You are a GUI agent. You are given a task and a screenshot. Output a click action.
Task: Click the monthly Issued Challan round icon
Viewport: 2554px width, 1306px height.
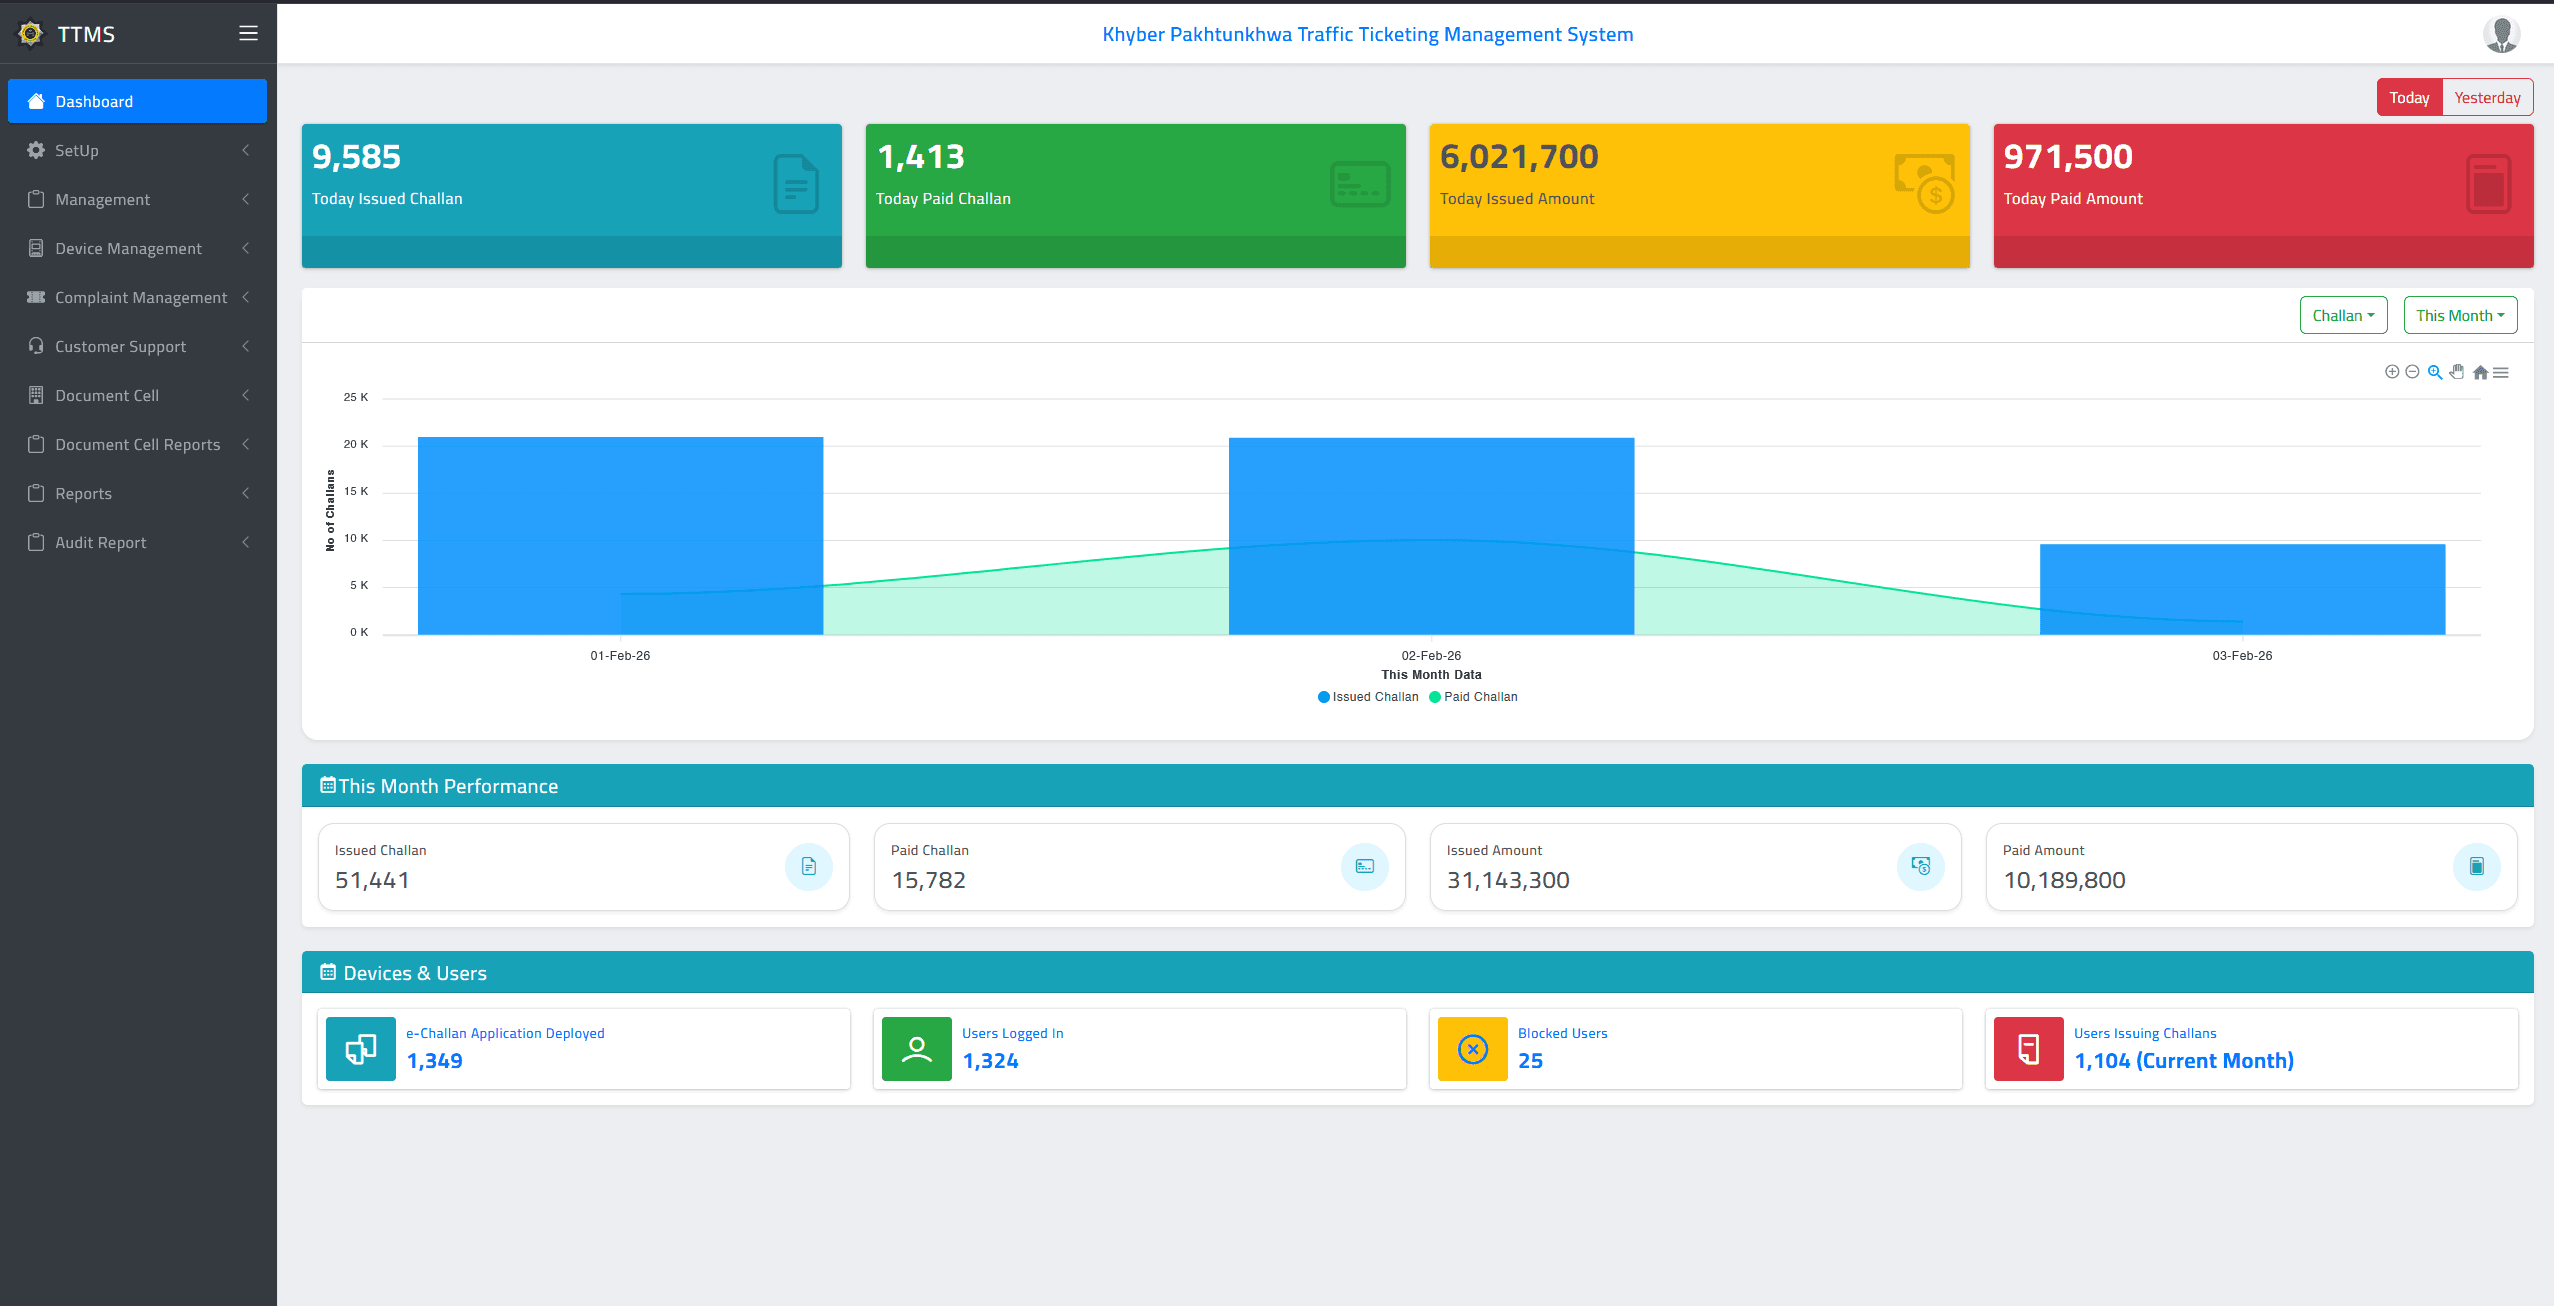point(809,866)
